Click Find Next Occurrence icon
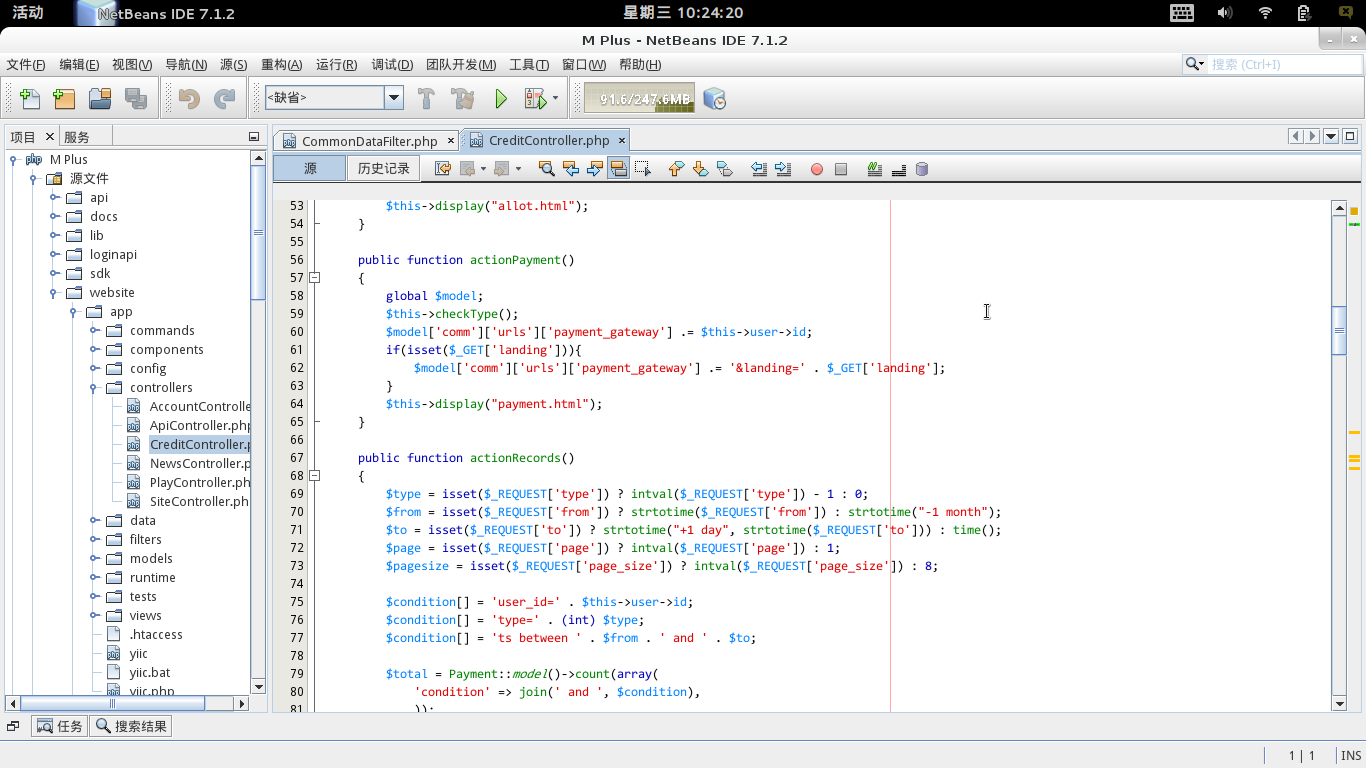 pos(595,169)
